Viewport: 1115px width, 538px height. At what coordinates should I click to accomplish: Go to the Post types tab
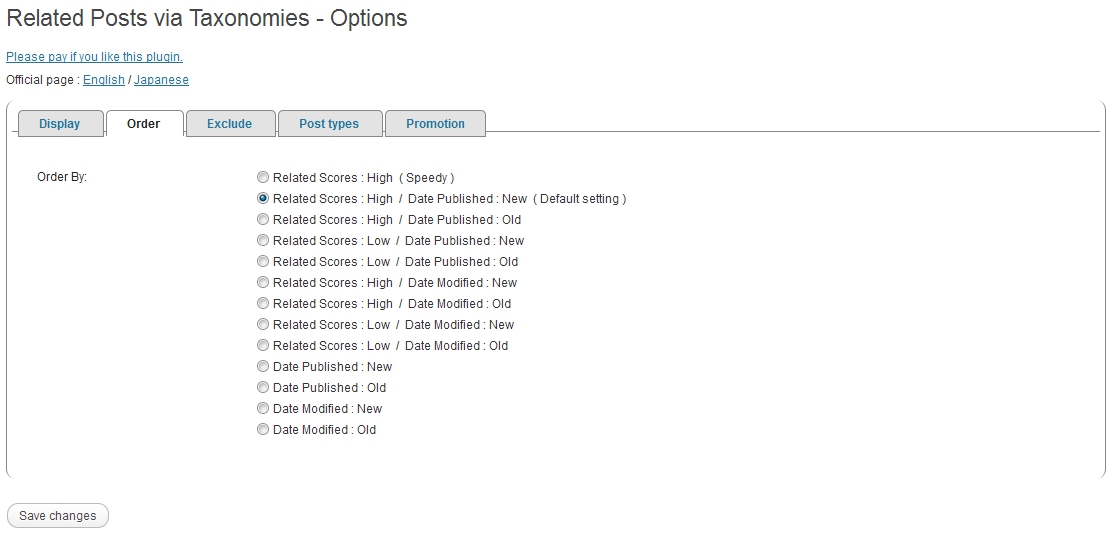coord(329,124)
